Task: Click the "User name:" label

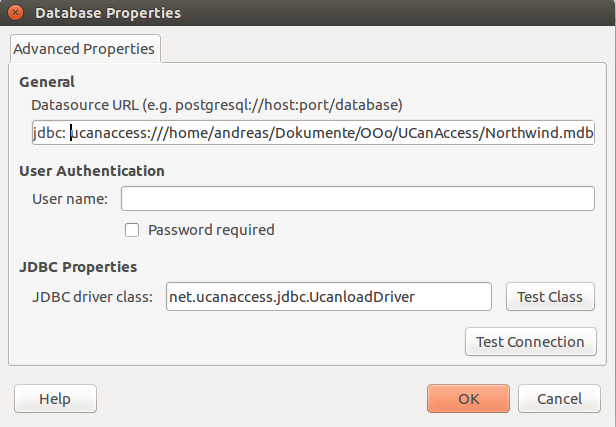Action: pos(70,199)
